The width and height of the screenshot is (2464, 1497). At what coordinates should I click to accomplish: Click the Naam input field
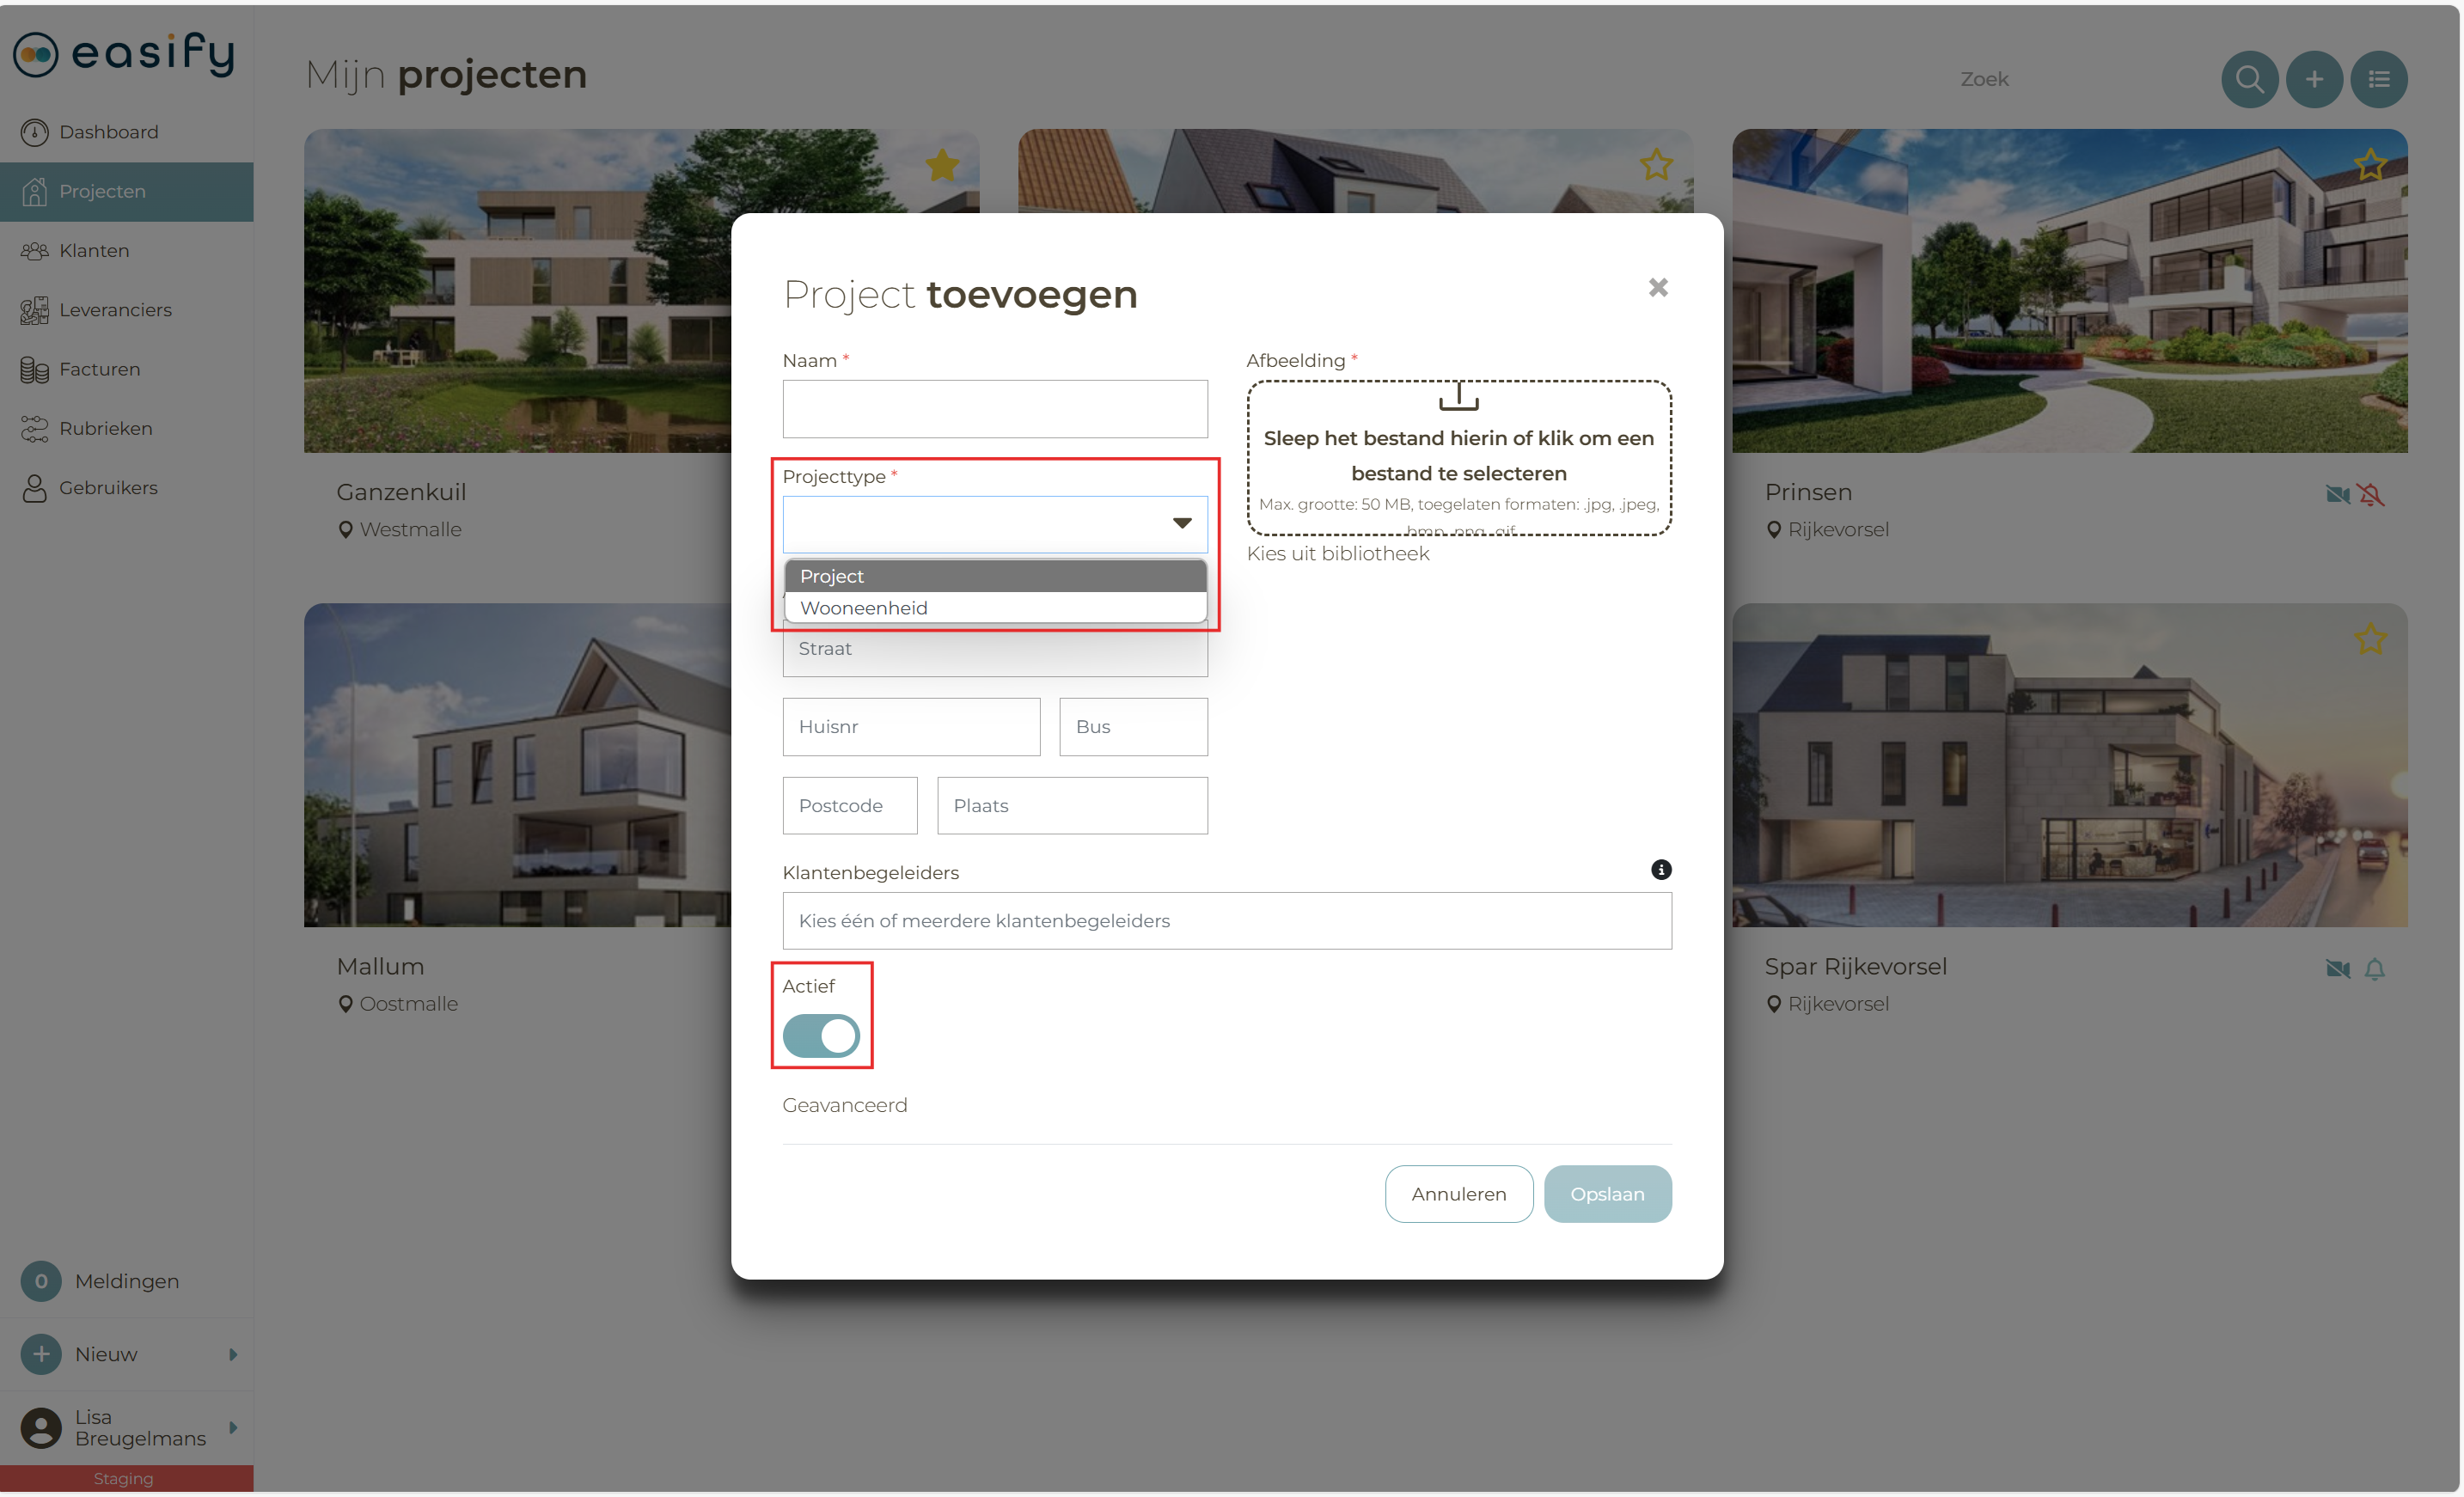click(x=995, y=409)
